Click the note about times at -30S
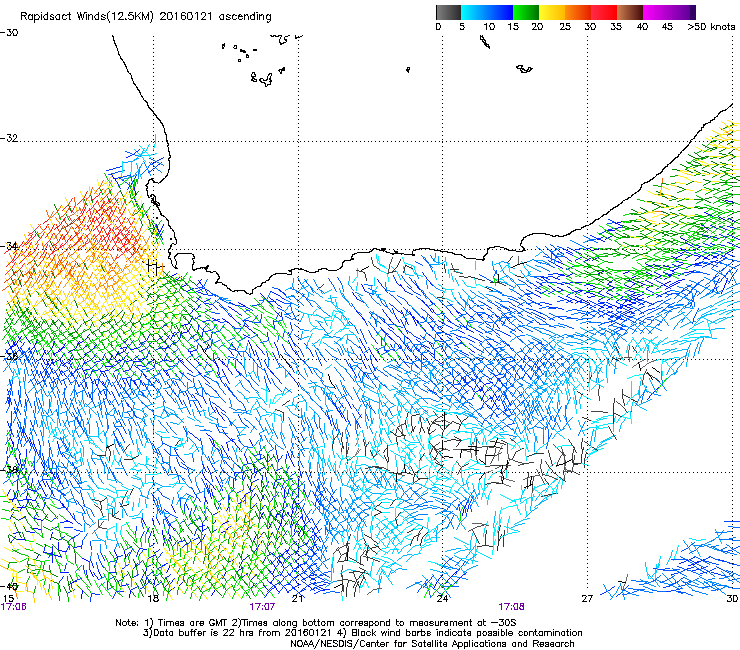Viewport: 740px width, 650px height. click(372, 623)
